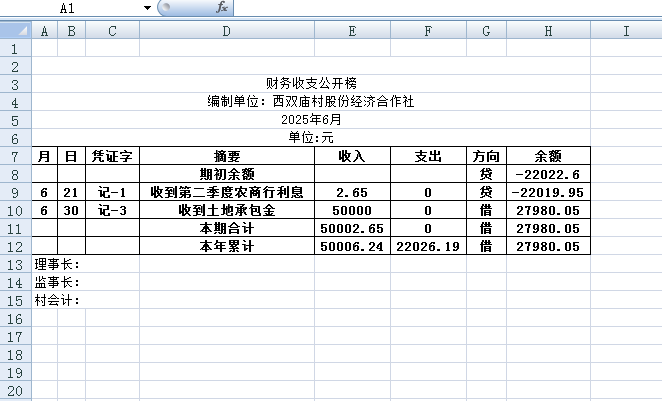Click the Select All corner button

[x=16, y=31]
